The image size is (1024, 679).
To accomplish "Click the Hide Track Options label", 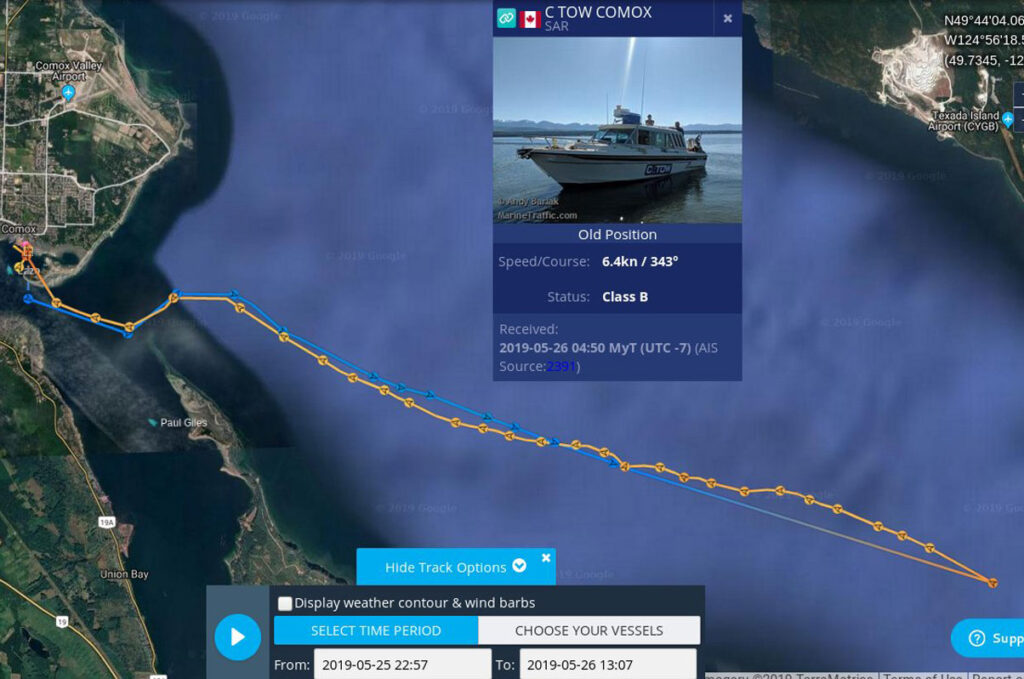I will click(x=445, y=567).
